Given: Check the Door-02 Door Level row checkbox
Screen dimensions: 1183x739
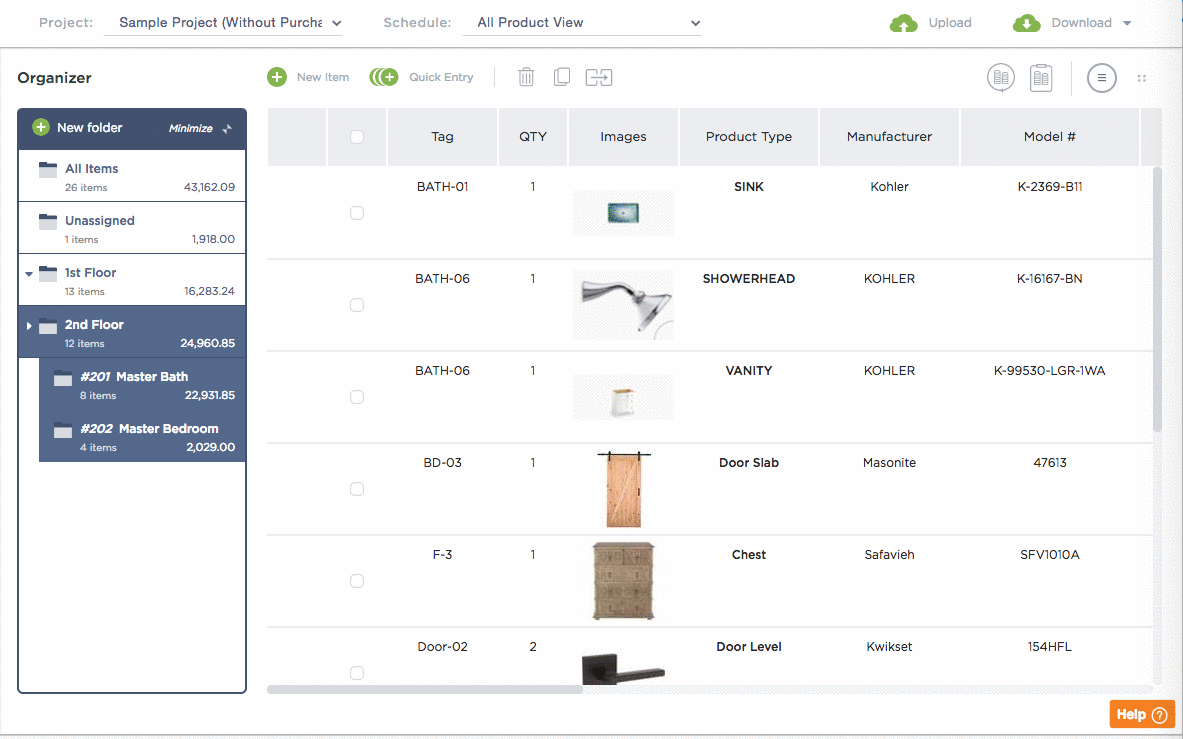Looking at the screenshot, I should click(357, 673).
